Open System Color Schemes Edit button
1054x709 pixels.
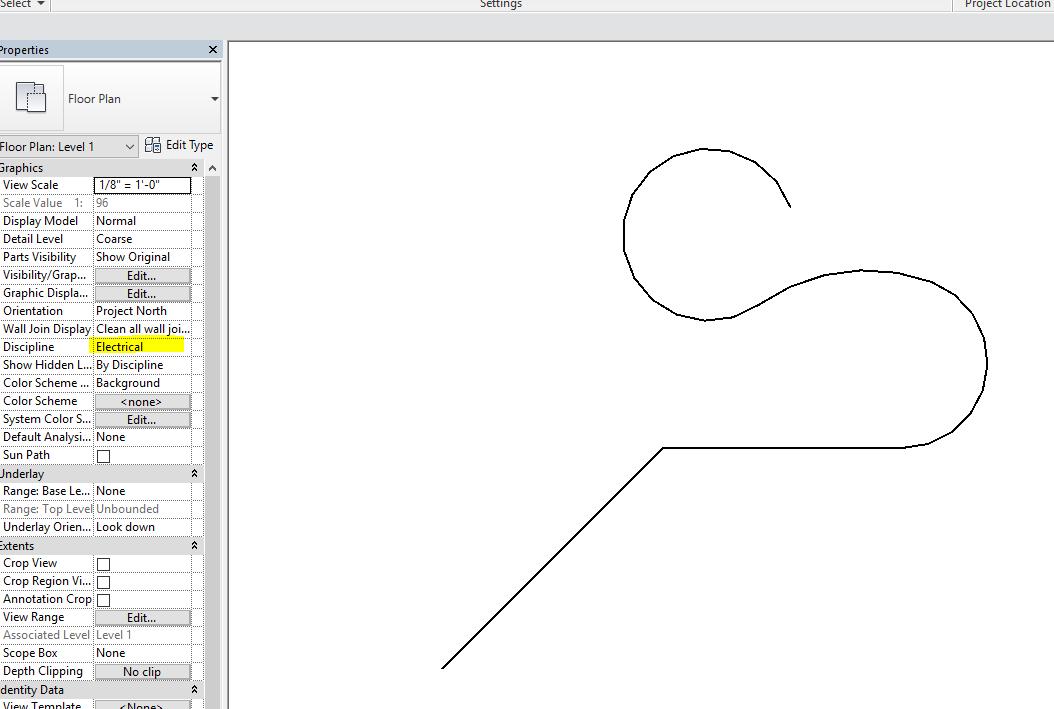pos(142,420)
